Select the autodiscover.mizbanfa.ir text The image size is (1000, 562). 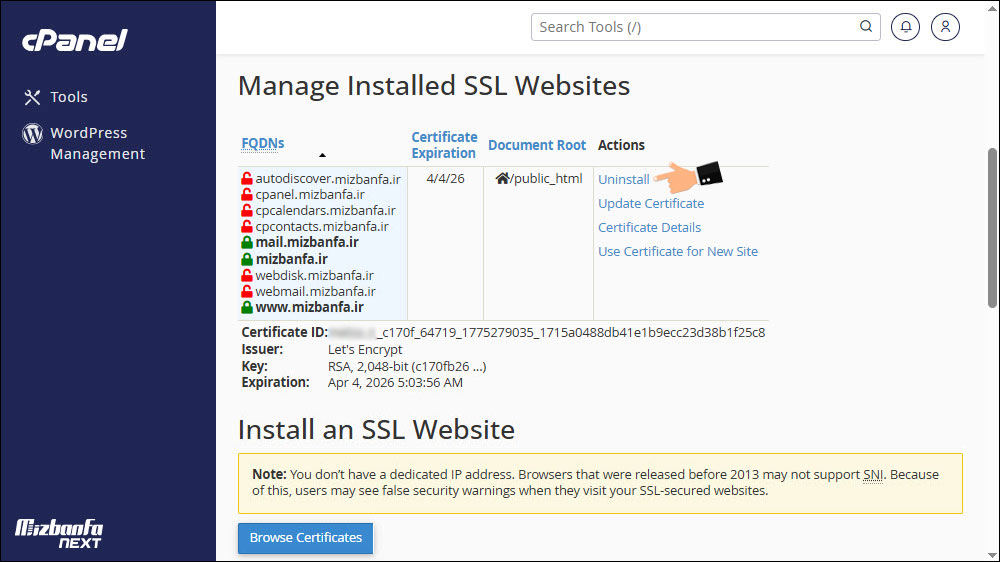point(328,179)
